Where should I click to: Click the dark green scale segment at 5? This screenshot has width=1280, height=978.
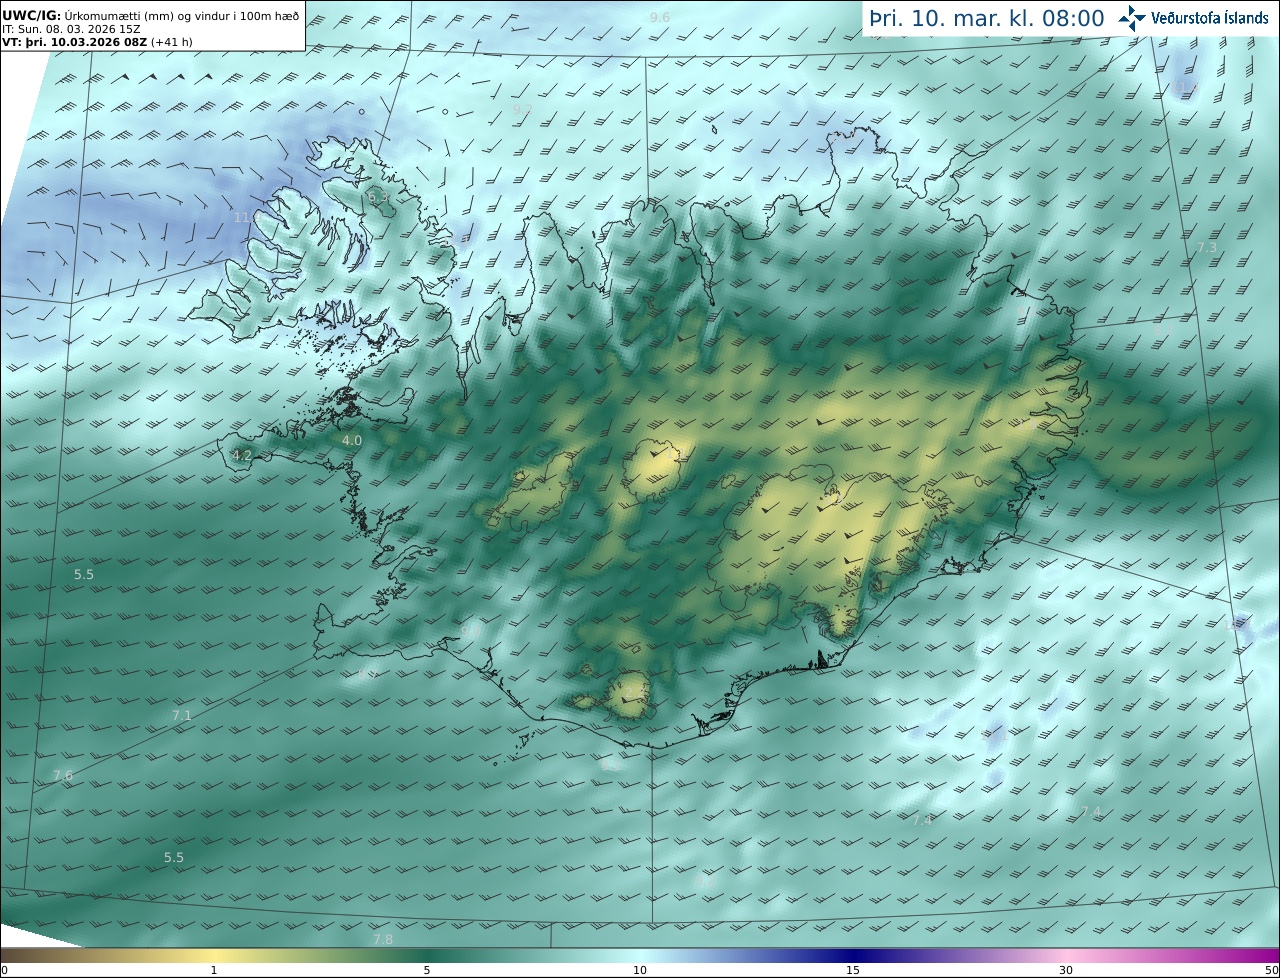click(426, 956)
